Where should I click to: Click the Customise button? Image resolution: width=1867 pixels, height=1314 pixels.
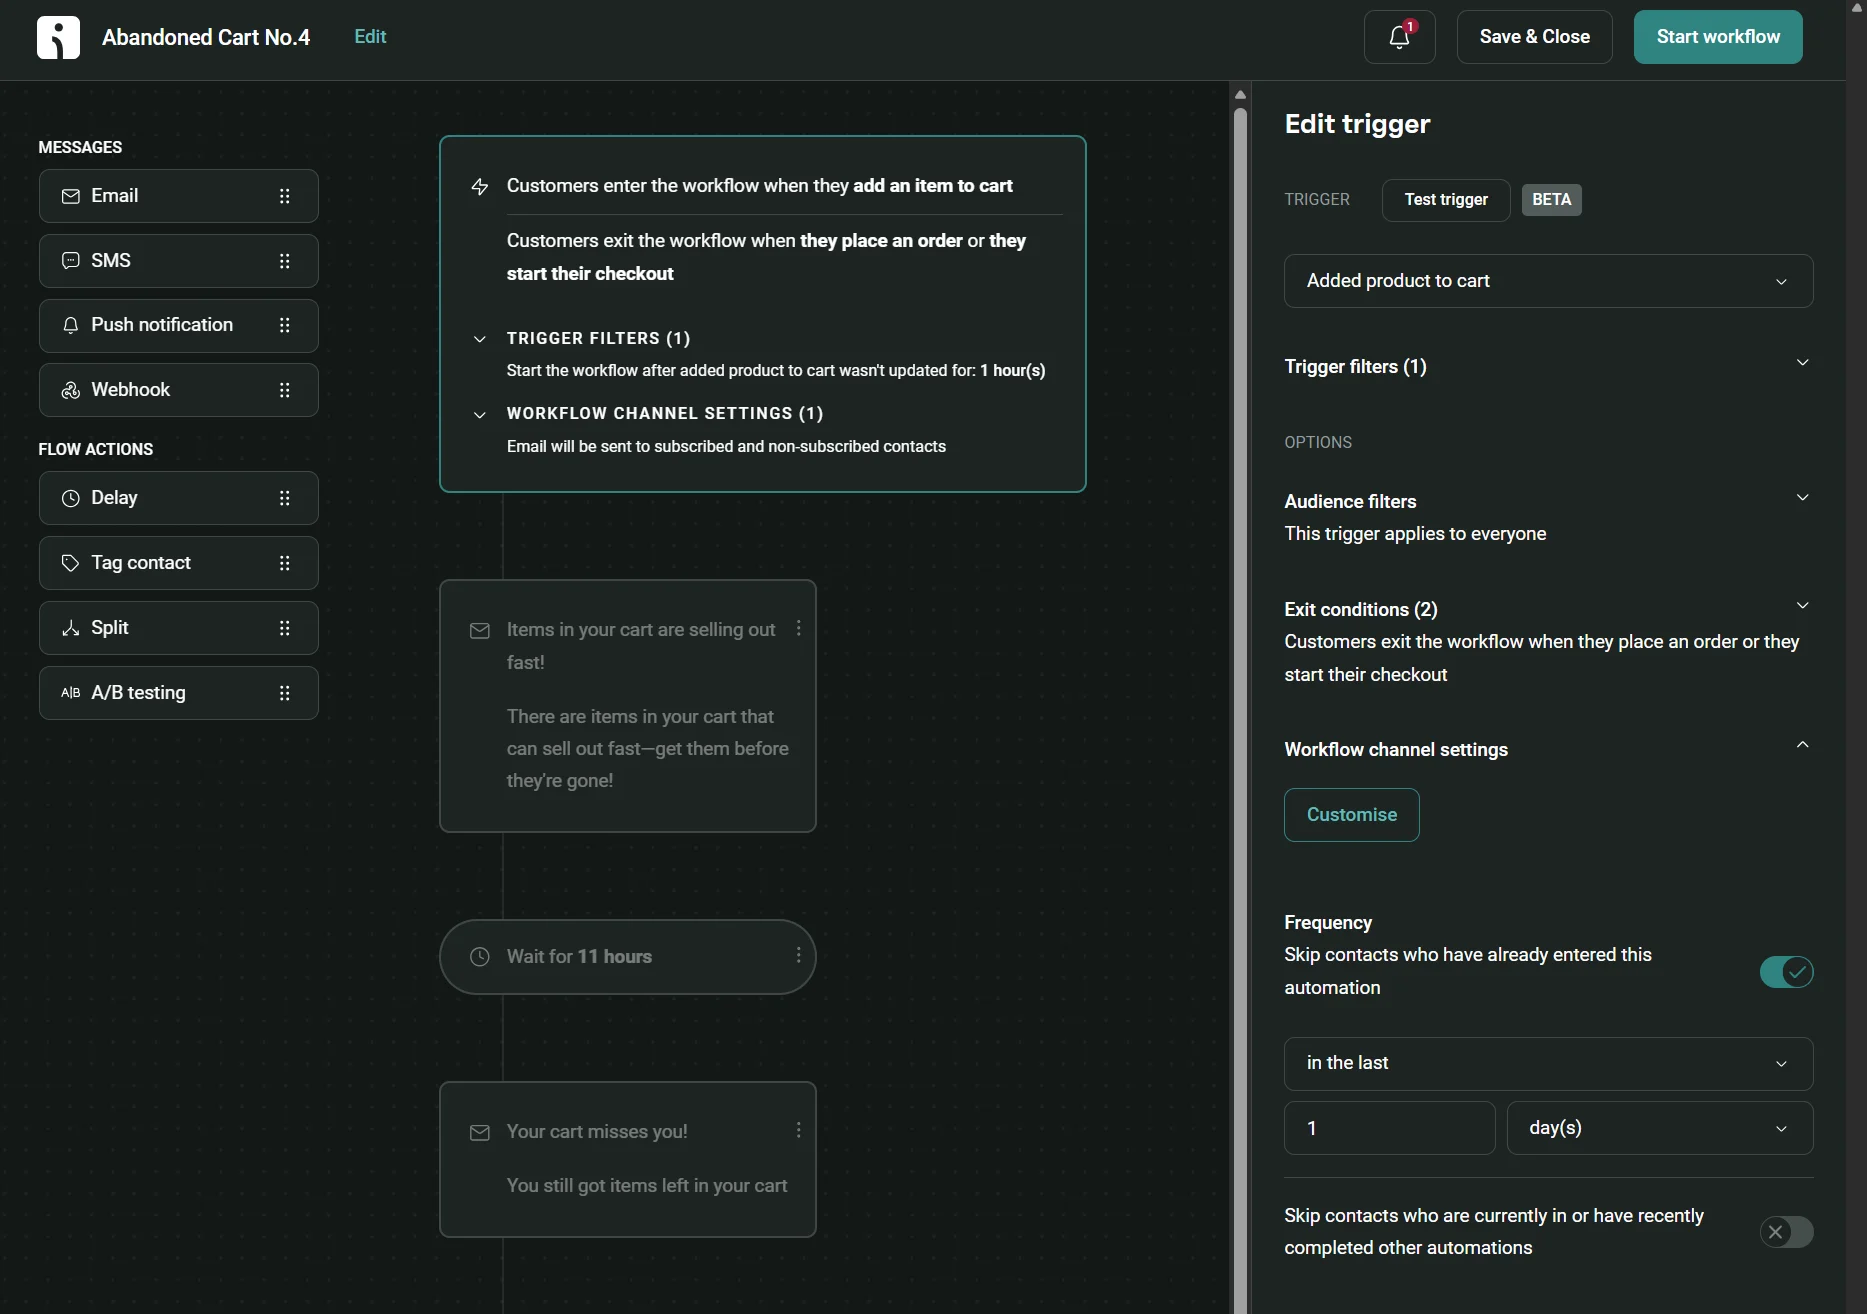pos(1351,815)
